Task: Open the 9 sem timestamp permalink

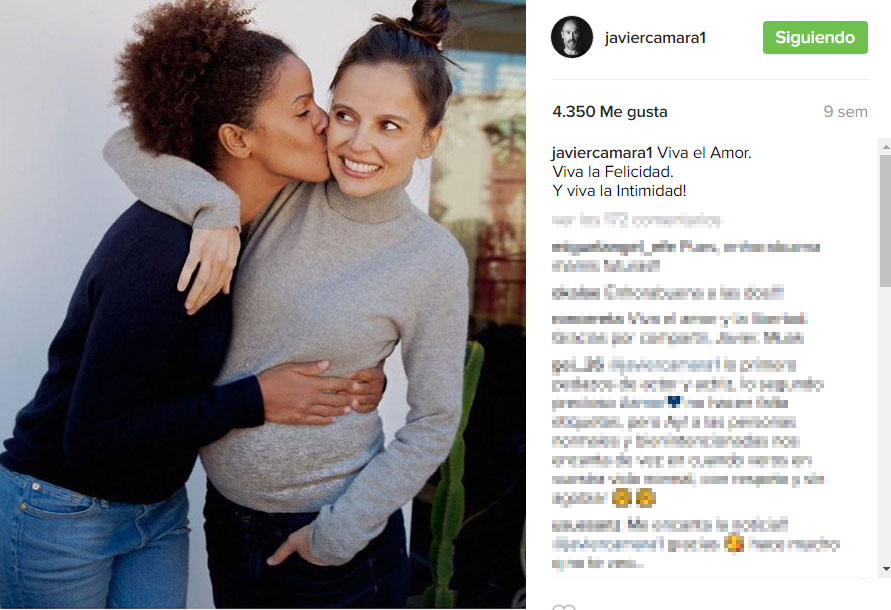Action: click(846, 111)
